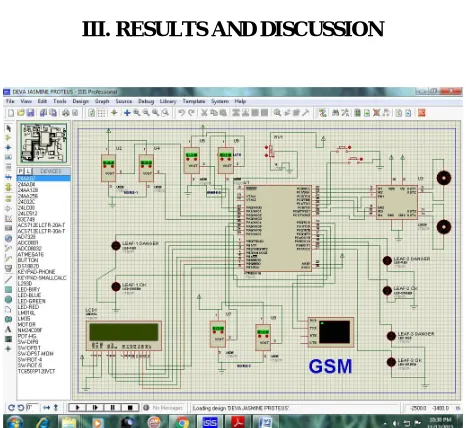Open the Design menu
The image size is (466, 428).
click(81, 101)
